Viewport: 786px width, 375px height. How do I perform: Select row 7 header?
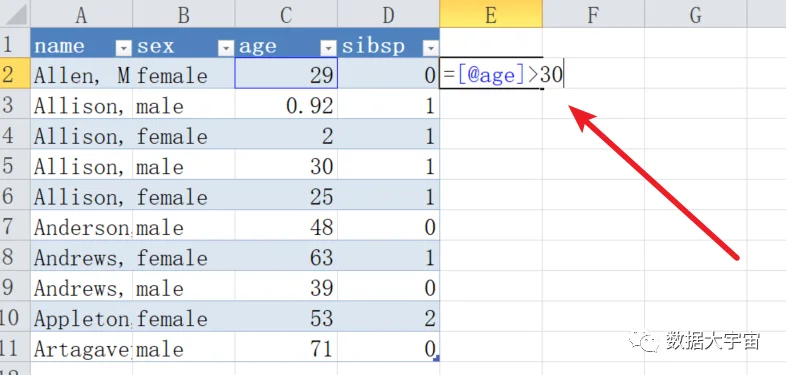pyautogui.click(x=15, y=225)
